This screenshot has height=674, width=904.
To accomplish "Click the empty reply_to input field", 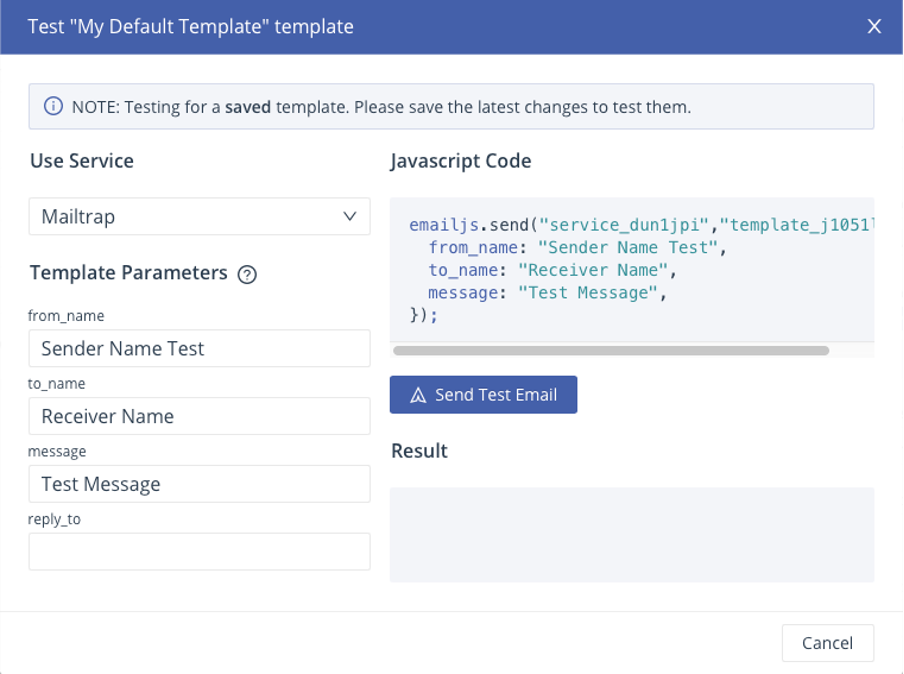I will pyautogui.click(x=199, y=552).
